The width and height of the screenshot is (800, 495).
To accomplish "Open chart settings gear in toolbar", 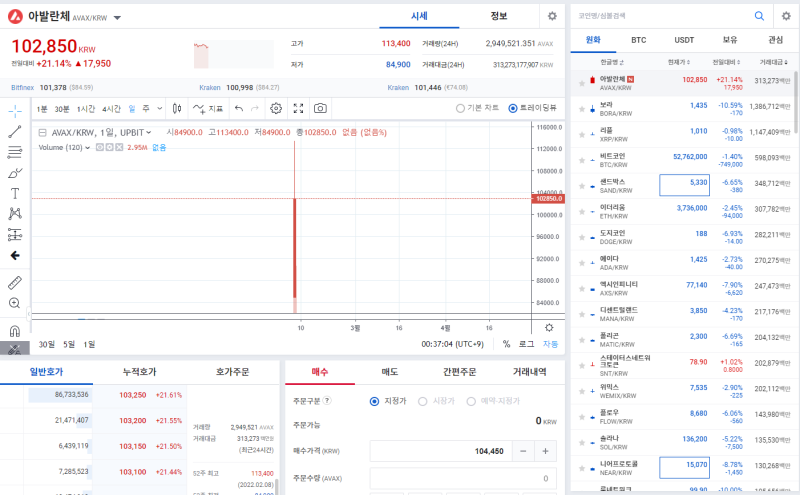I will pos(276,108).
